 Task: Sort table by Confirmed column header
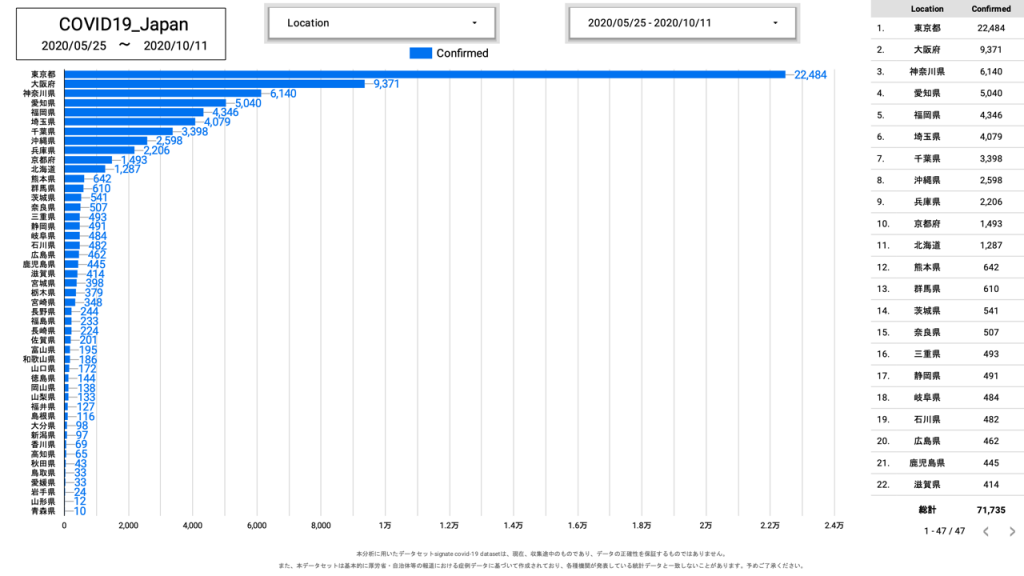tap(991, 9)
